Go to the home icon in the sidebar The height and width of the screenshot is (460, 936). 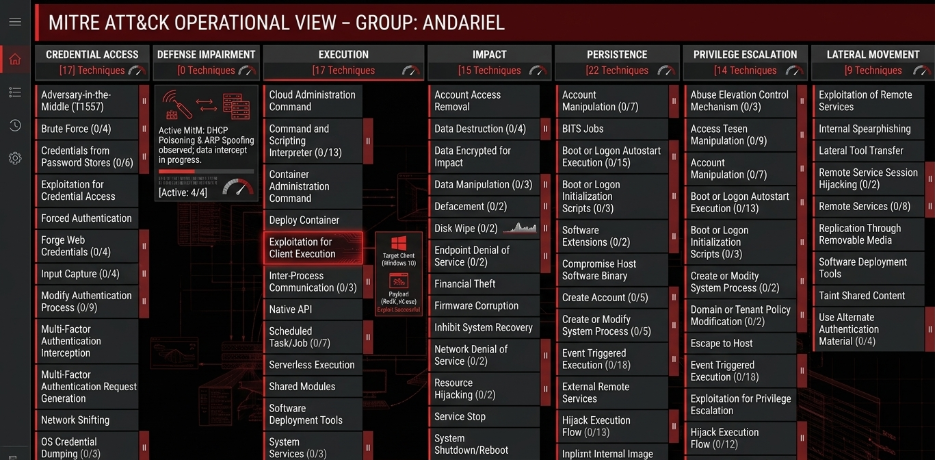coord(15,59)
